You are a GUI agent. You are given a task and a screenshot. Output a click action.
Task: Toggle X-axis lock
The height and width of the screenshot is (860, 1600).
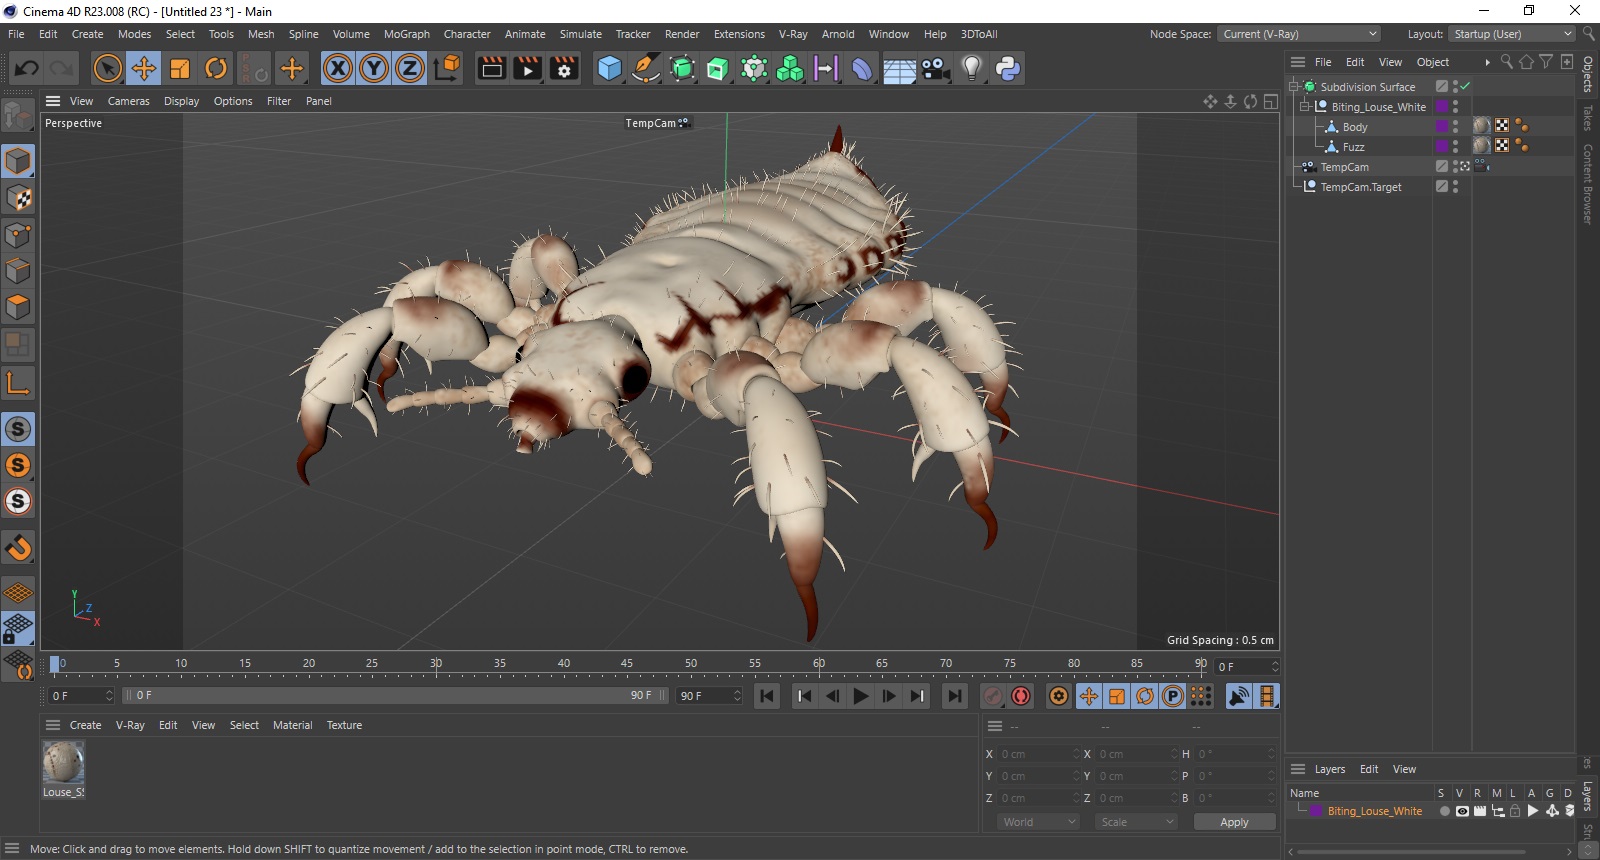click(x=338, y=68)
